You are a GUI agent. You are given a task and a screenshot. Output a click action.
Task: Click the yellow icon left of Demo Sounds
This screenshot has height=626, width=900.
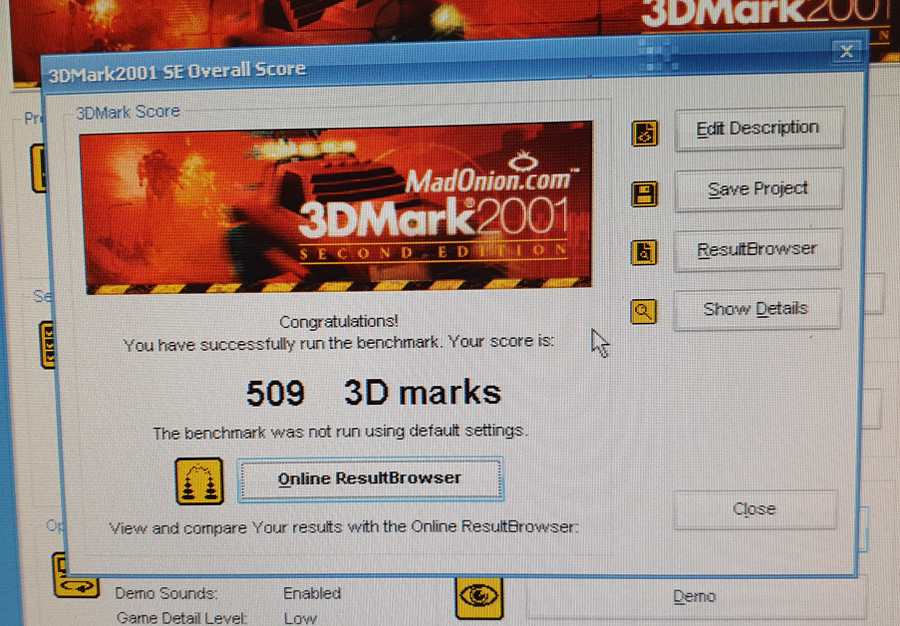point(76,581)
